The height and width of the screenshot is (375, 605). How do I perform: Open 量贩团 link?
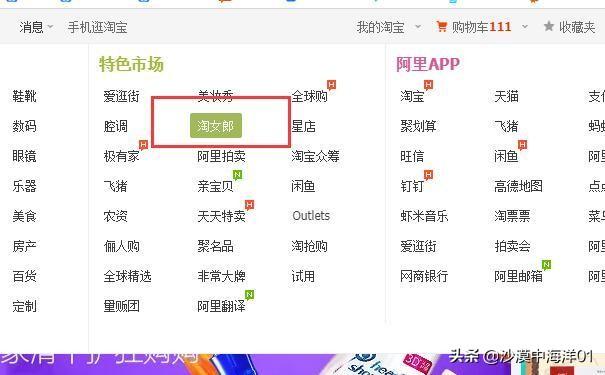click(122, 306)
